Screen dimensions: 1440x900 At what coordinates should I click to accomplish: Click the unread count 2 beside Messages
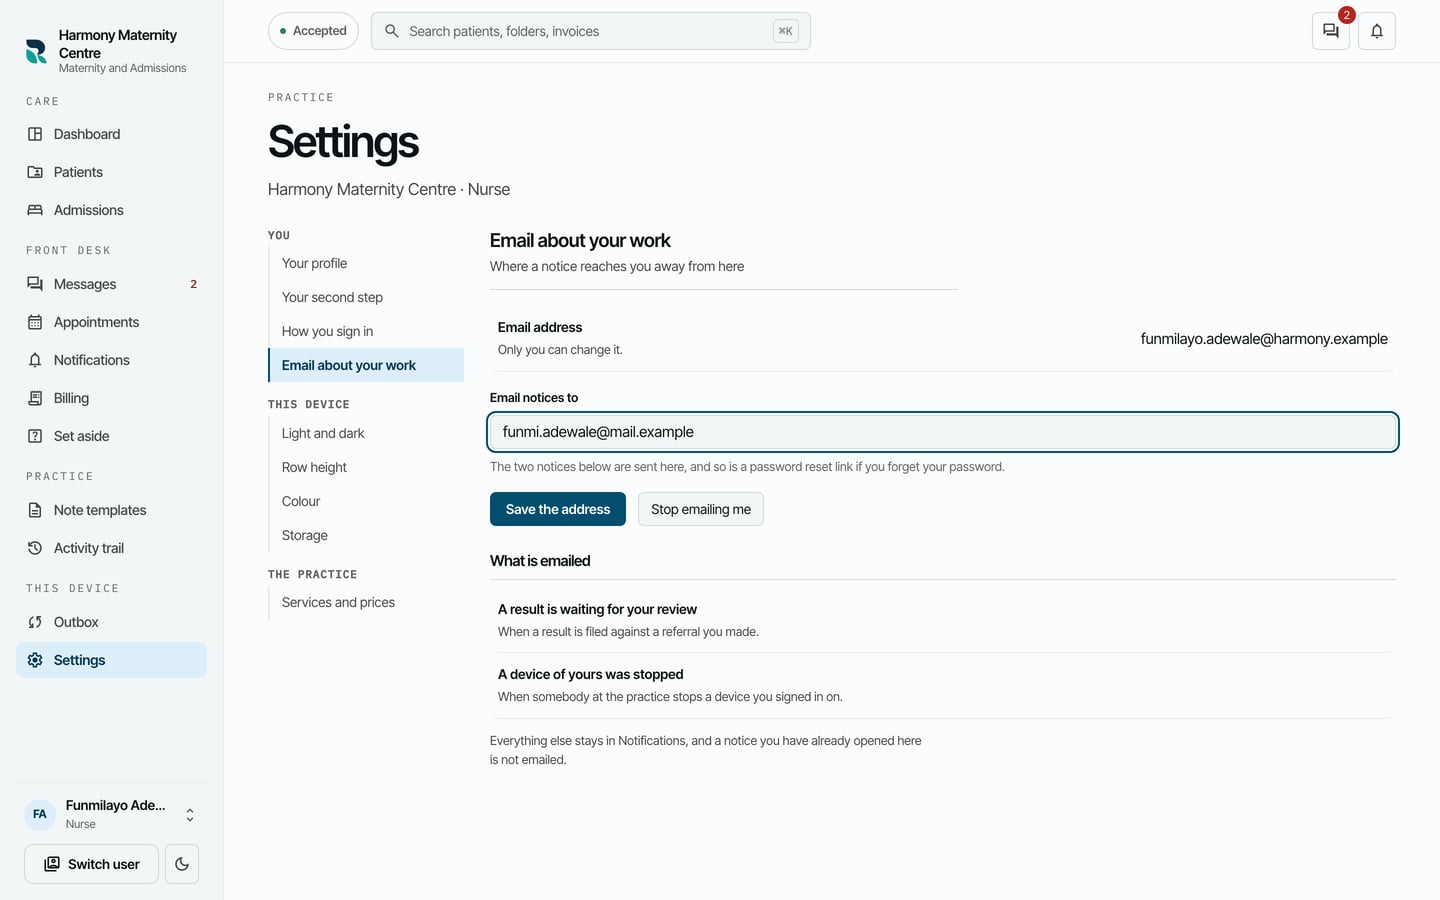pyautogui.click(x=194, y=284)
